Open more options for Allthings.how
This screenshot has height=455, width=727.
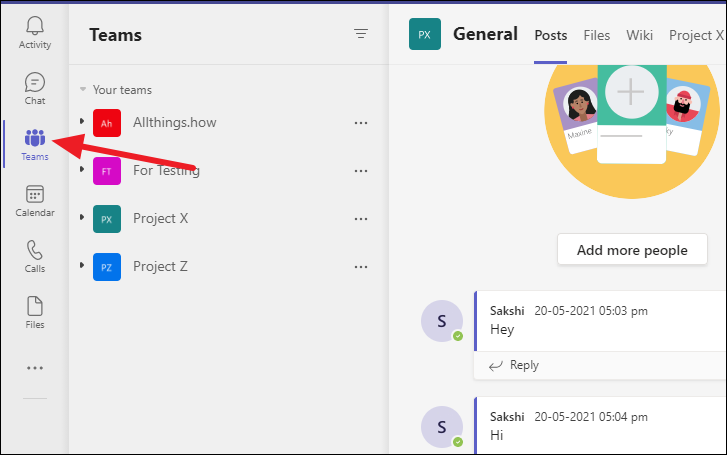coord(361,123)
